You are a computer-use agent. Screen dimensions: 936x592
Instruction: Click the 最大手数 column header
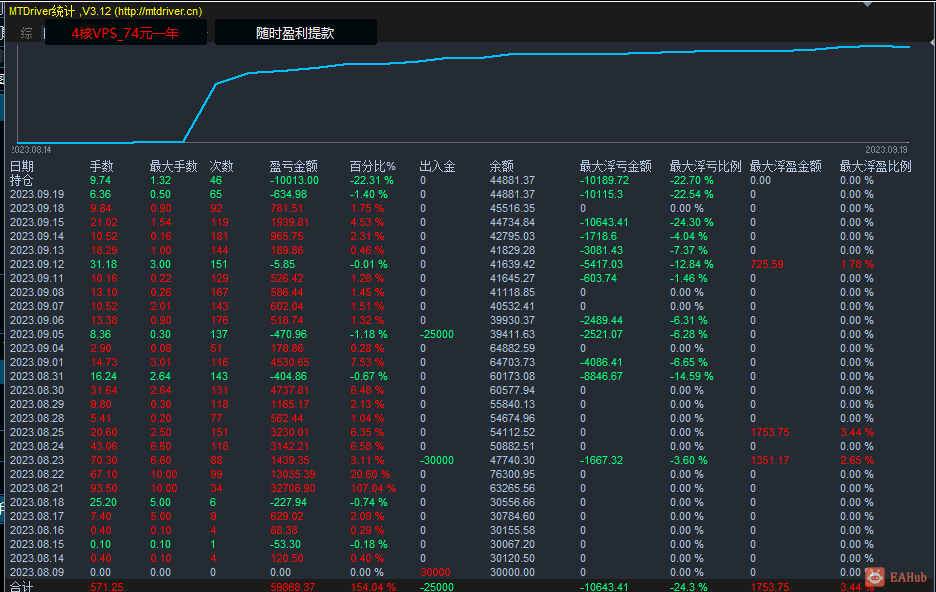(x=173, y=166)
